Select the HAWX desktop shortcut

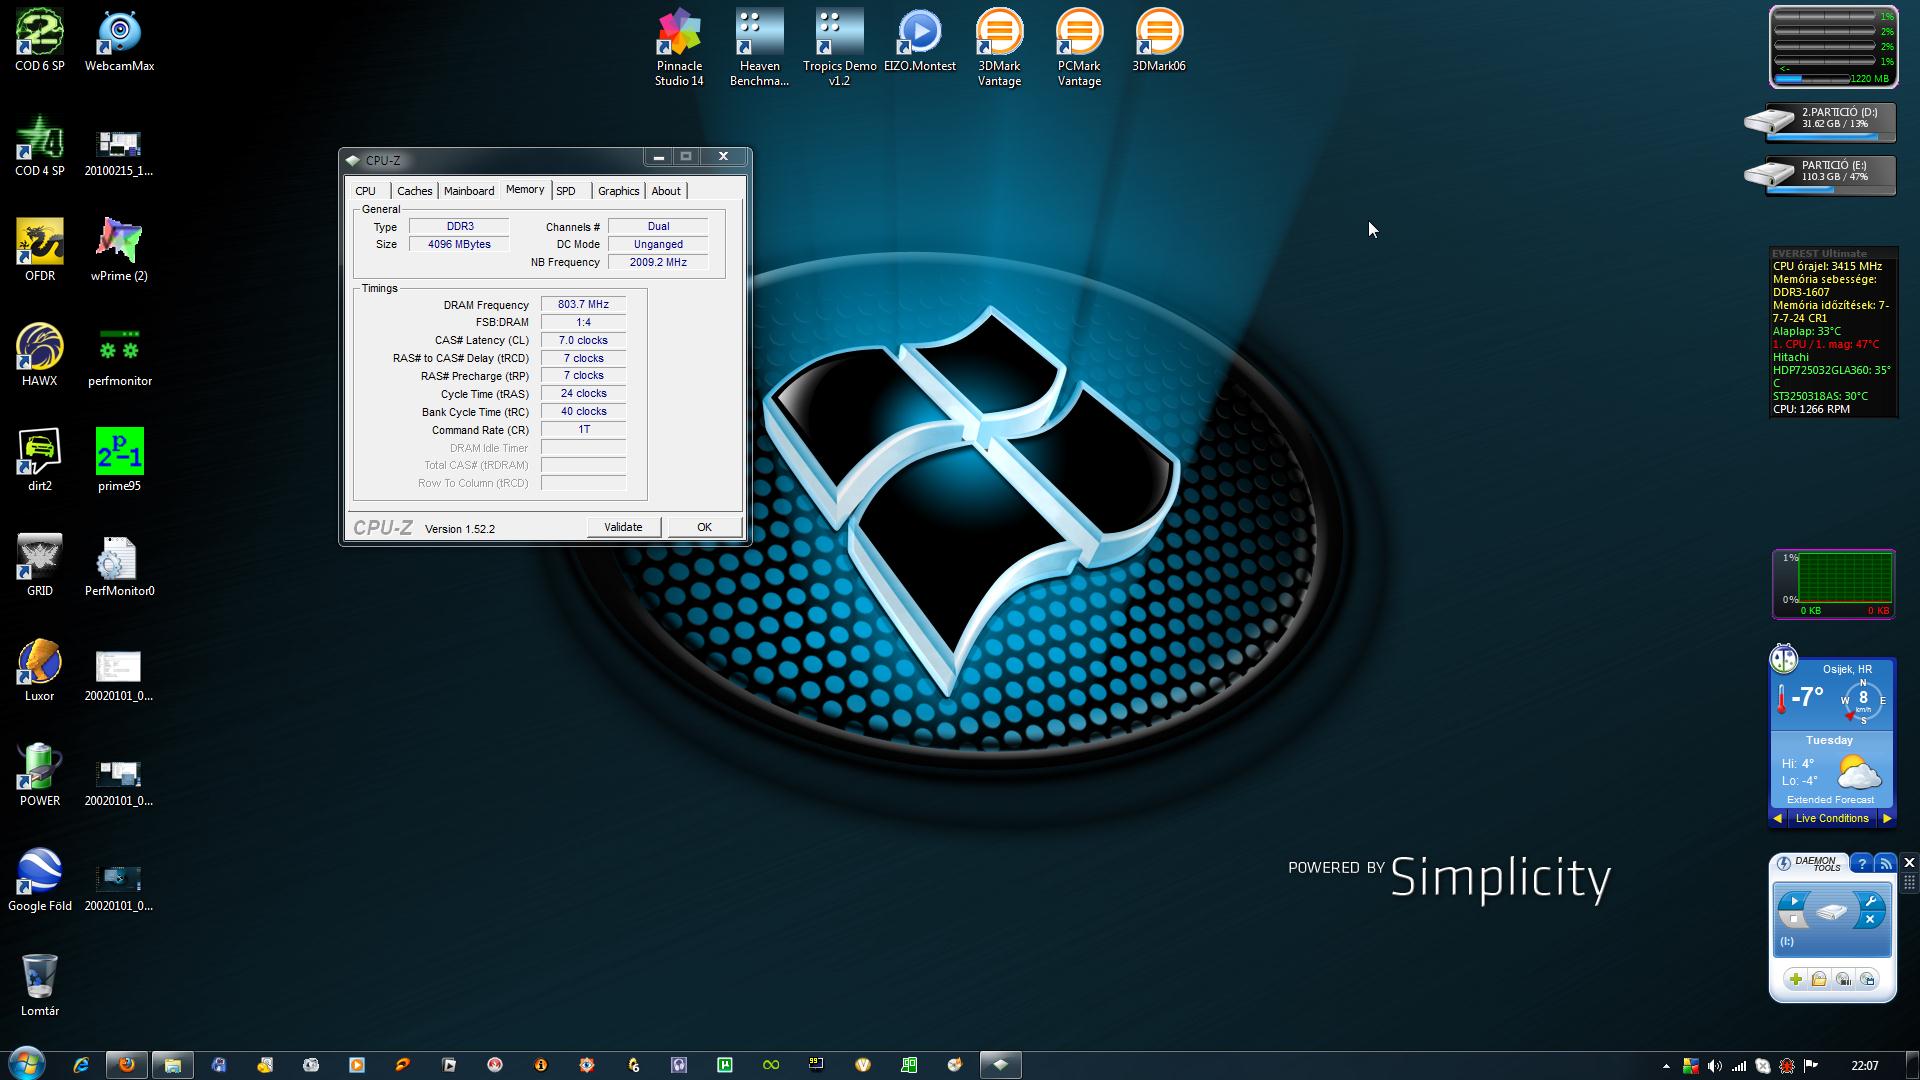pos(40,355)
